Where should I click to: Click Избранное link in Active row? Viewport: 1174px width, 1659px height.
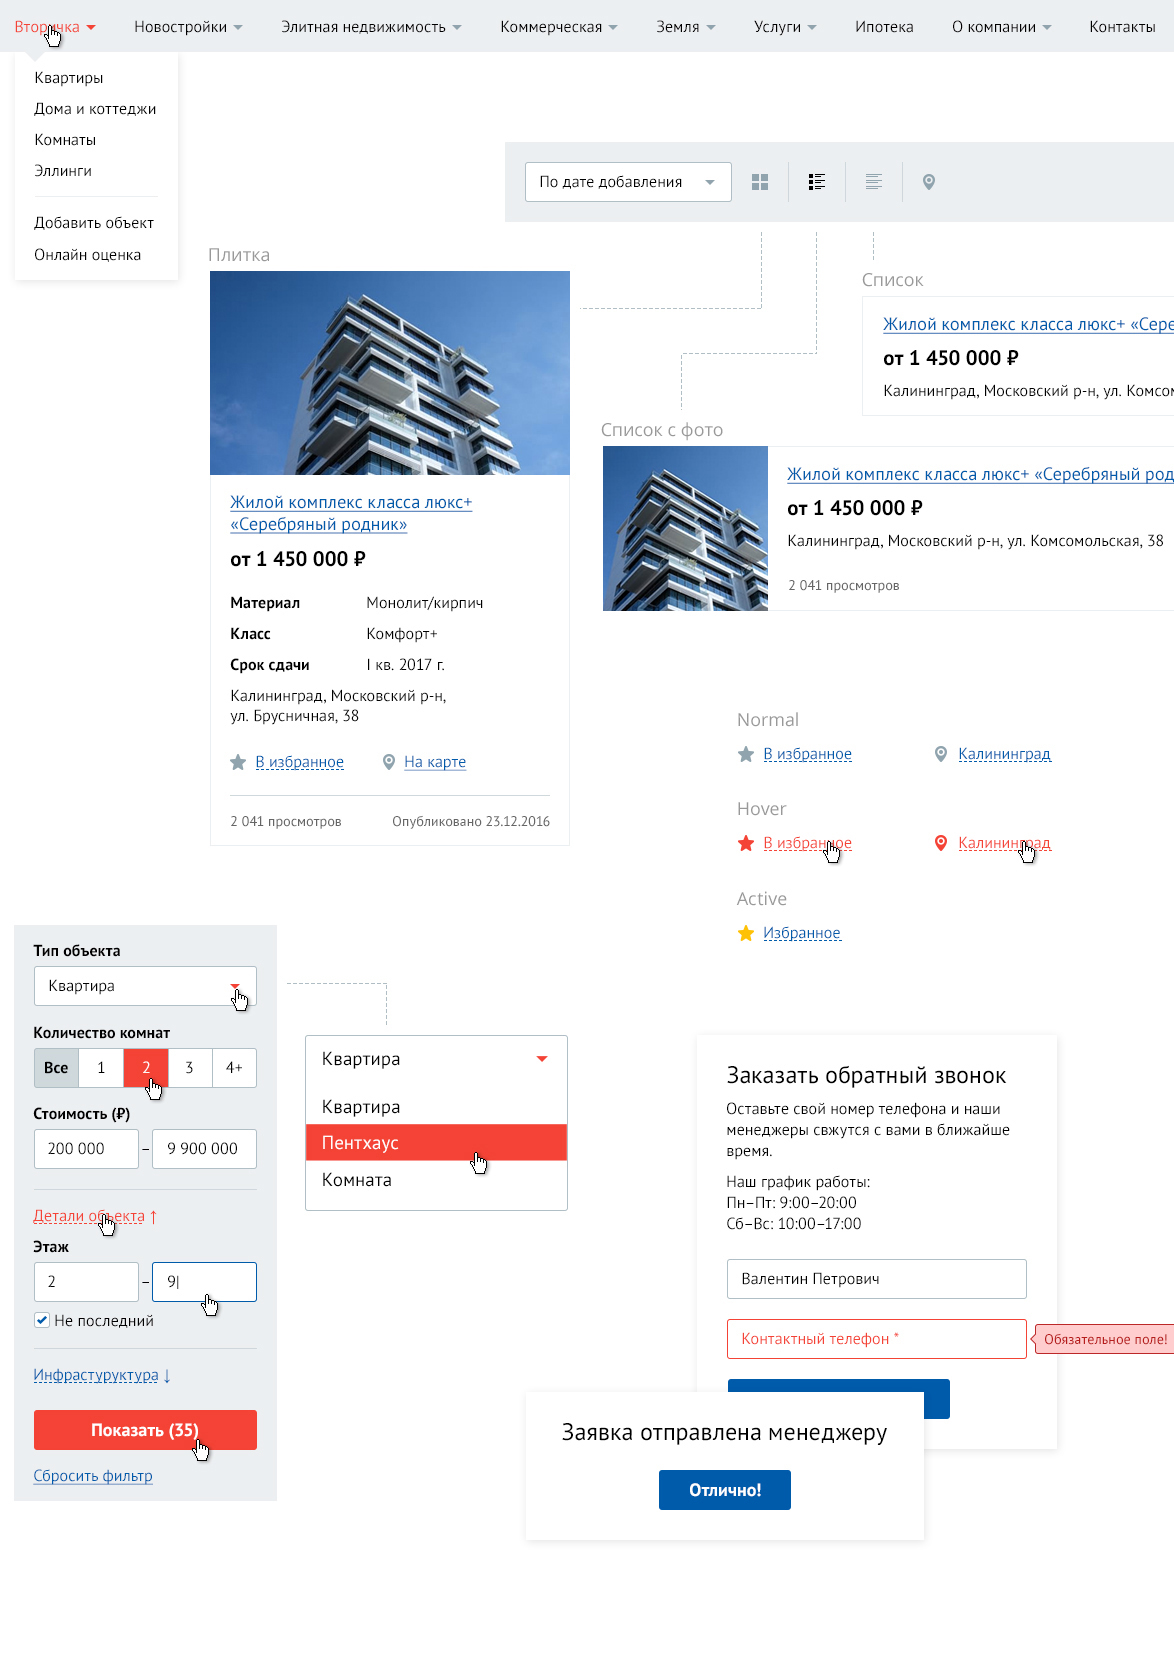(x=802, y=933)
